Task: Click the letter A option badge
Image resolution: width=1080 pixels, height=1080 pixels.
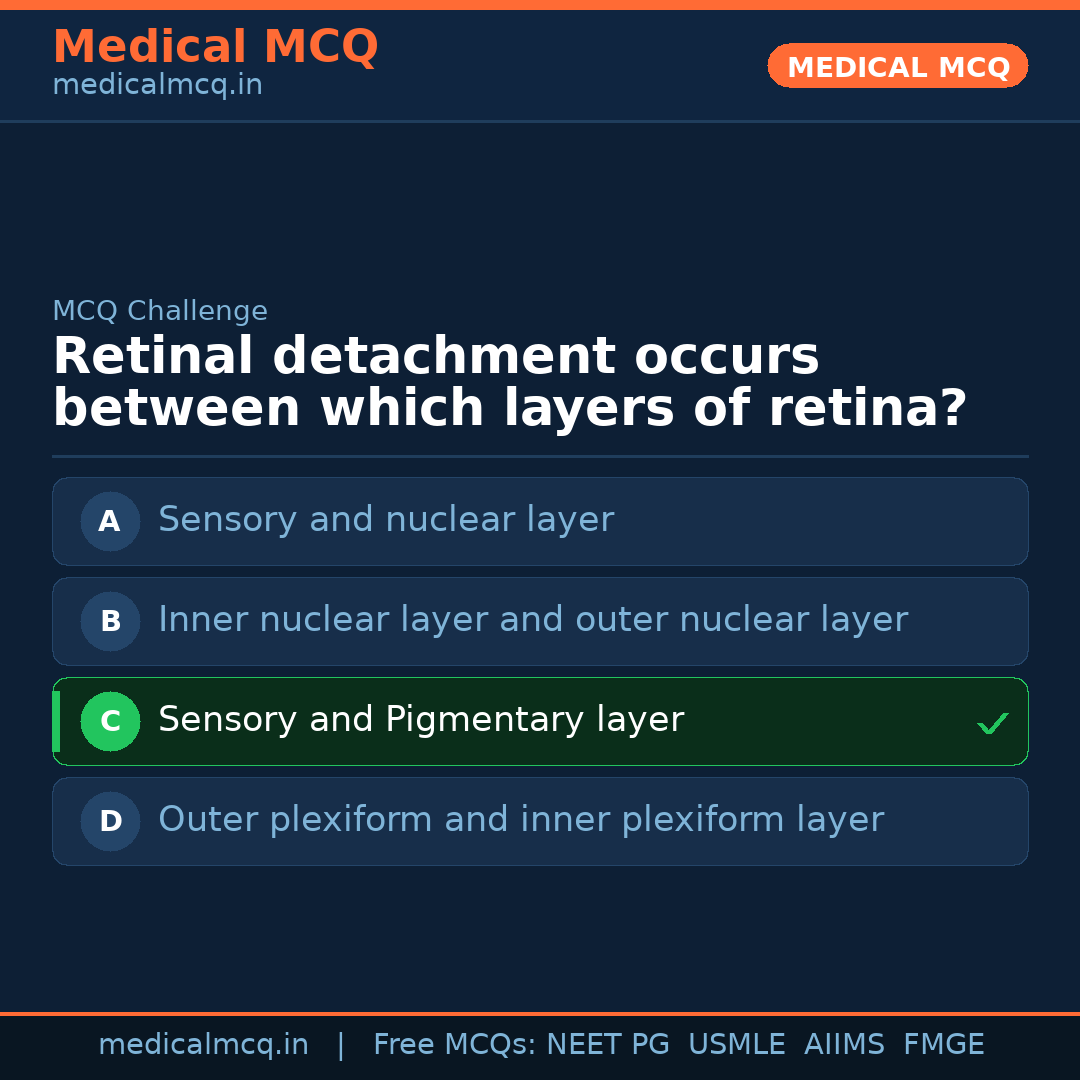Action: pos(110,521)
